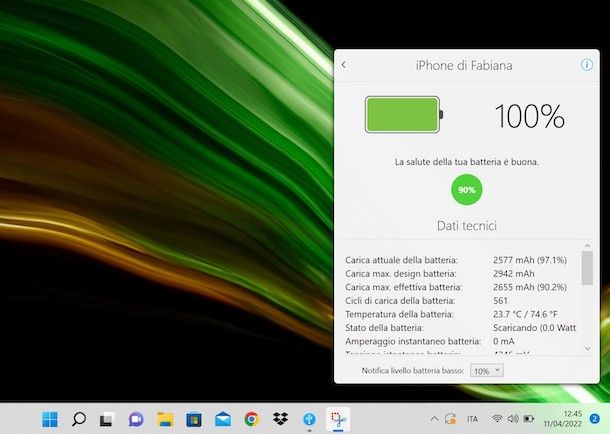Screen dimensions: 610x434
Task: Click the amperage value '0 mA'
Action: tap(503, 341)
